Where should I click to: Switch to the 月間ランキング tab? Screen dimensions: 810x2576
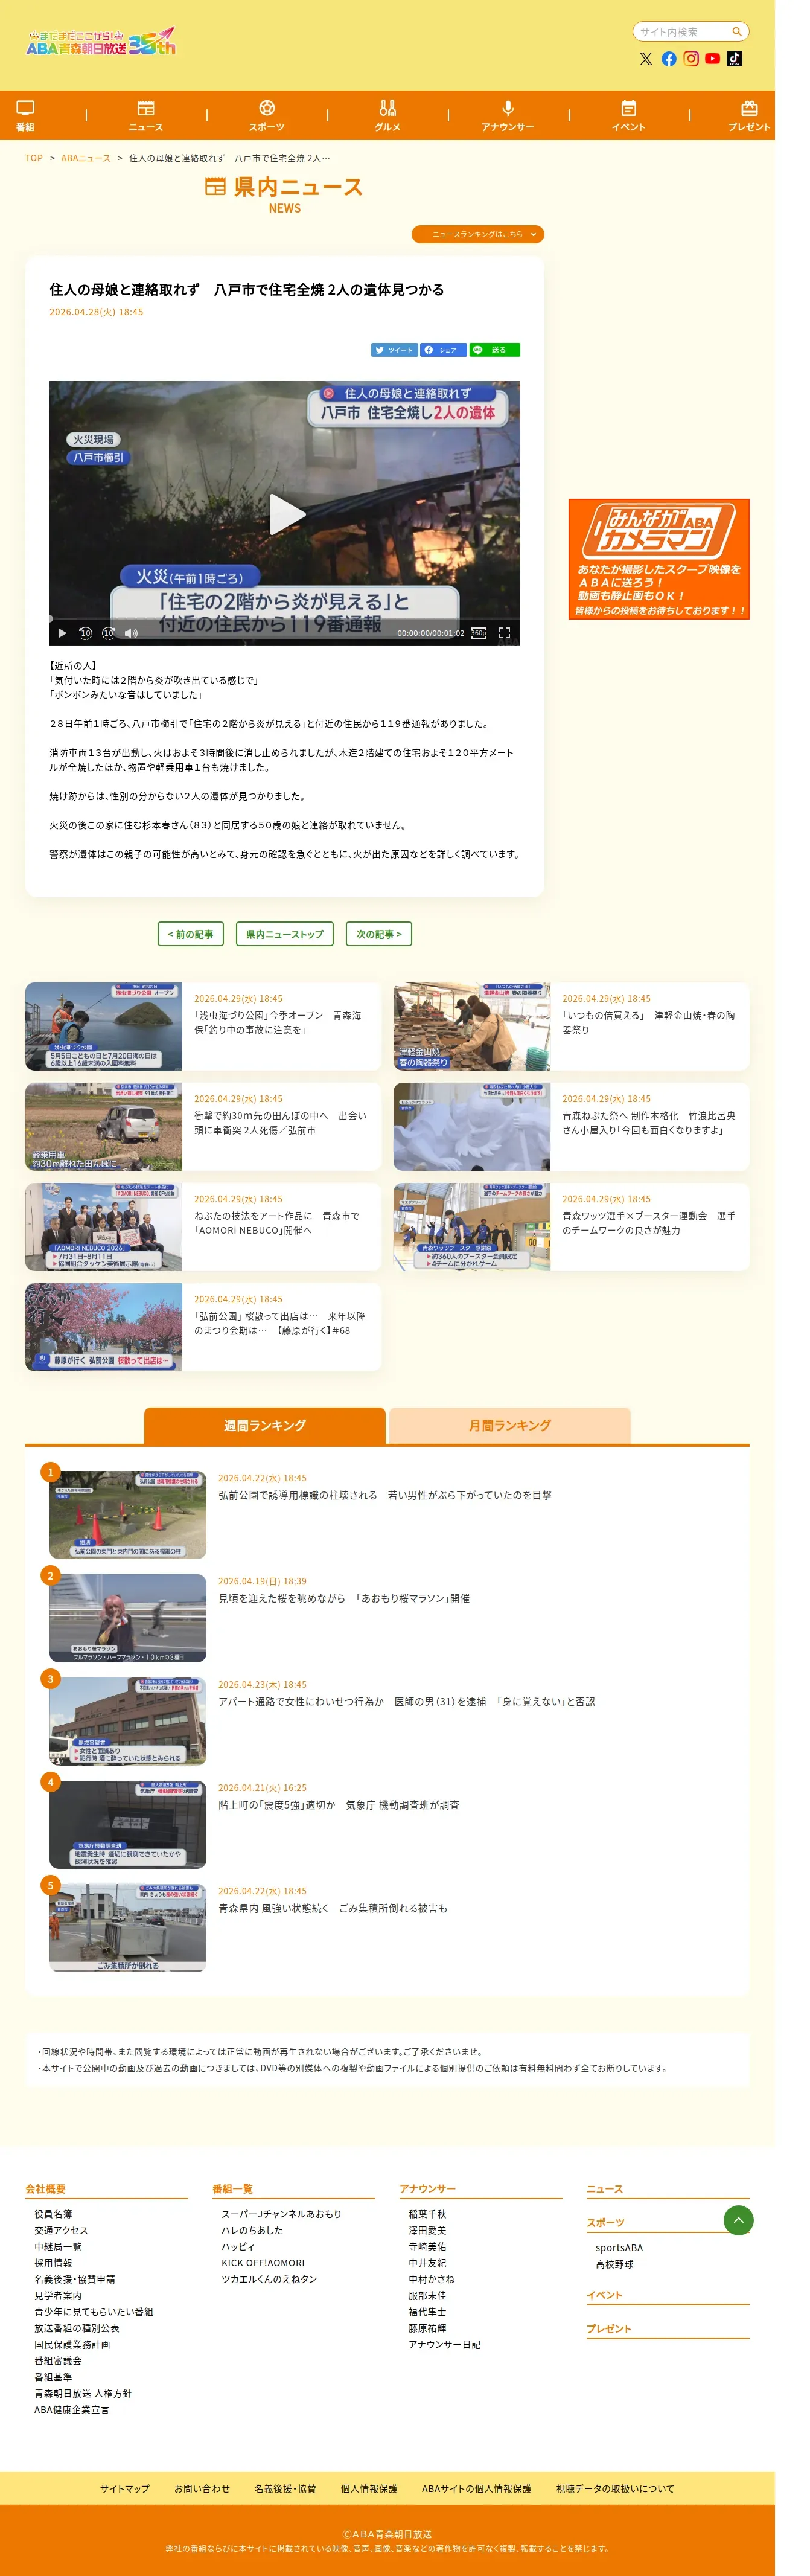coord(510,1425)
